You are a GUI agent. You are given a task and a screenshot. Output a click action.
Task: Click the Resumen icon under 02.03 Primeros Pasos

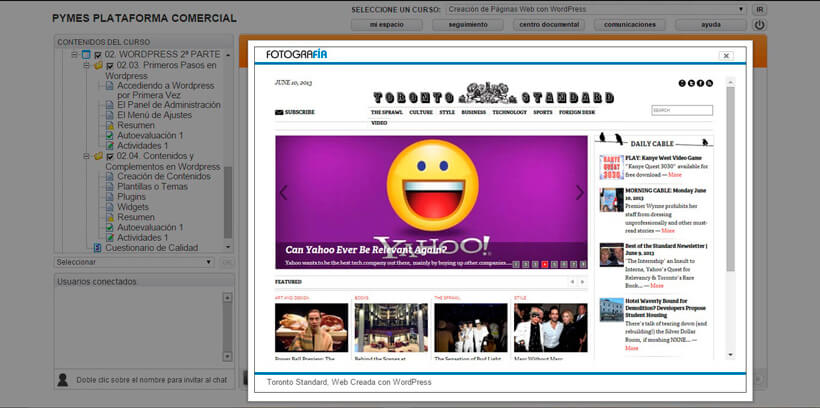pyautogui.click(x=109, y=126)
